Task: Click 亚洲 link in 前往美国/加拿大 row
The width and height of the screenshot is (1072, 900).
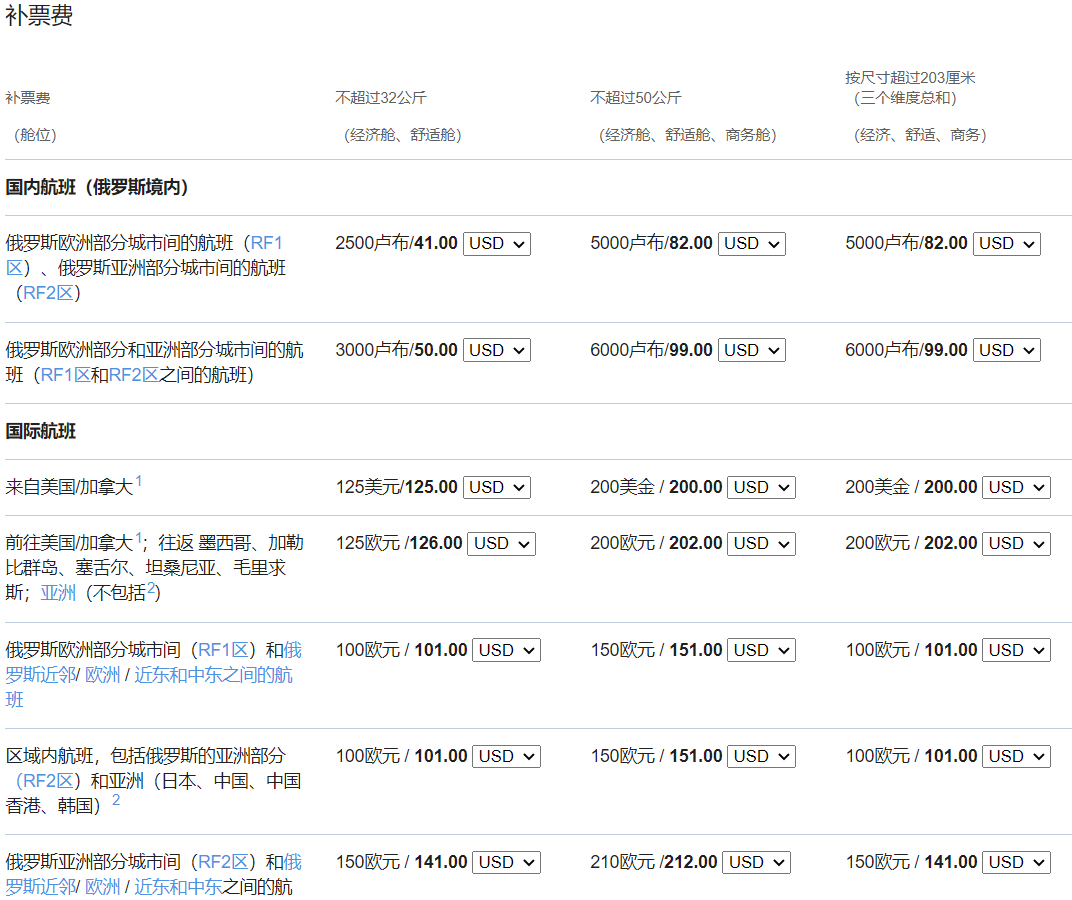Action: click(58, 593)
